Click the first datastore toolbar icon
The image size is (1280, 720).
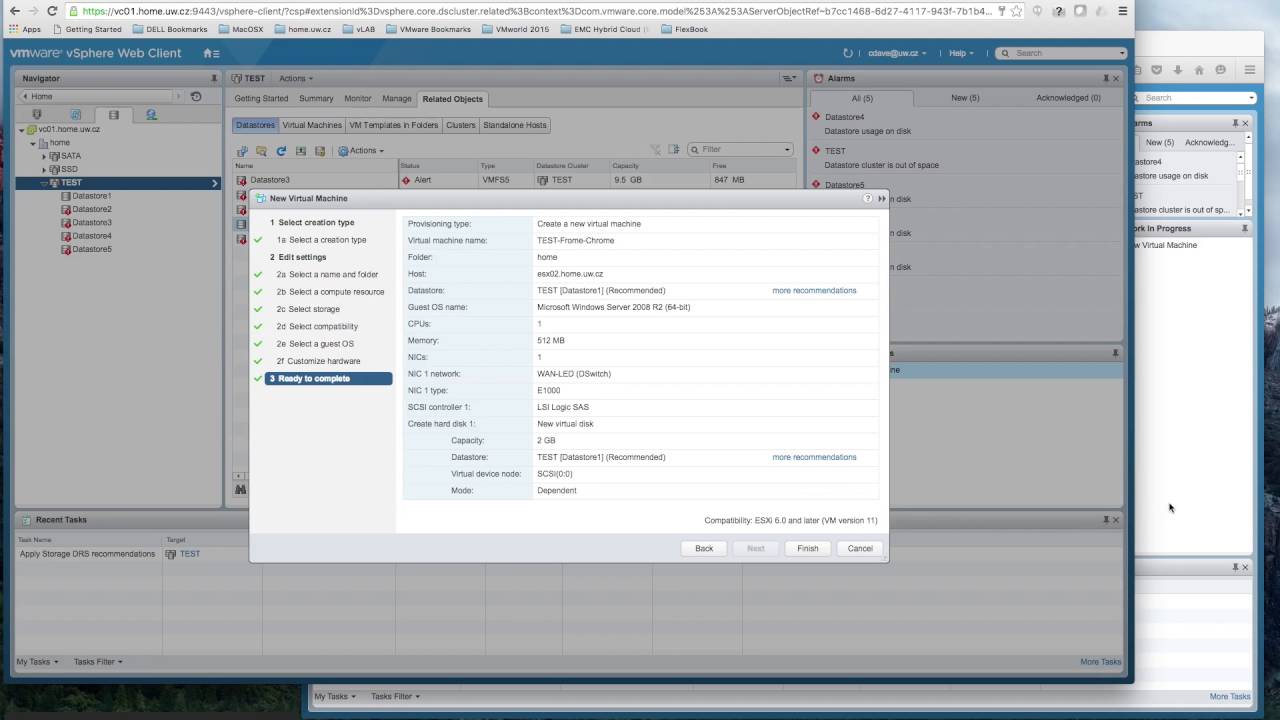coord(242,151)
